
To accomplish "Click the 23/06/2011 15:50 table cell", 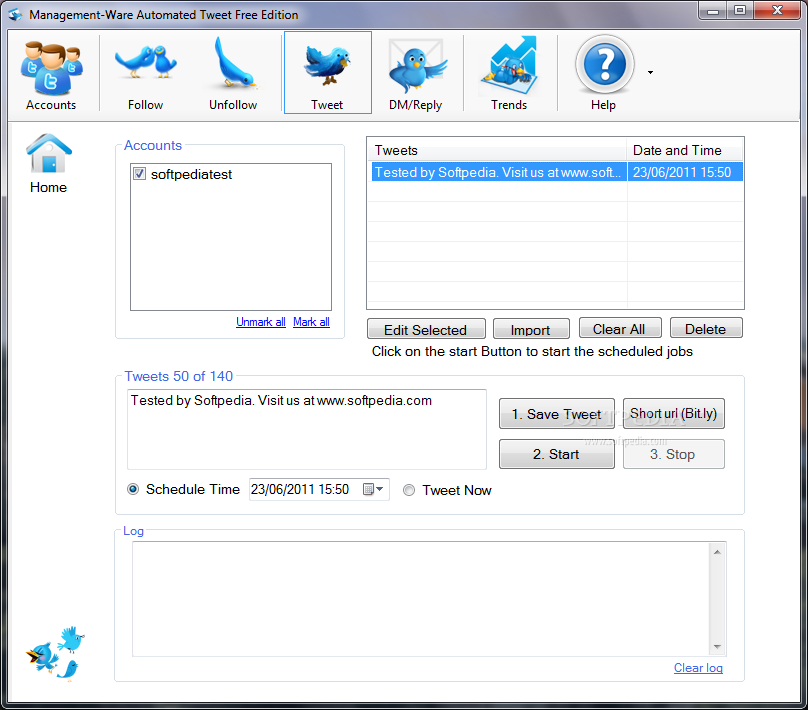I will 684,172.
